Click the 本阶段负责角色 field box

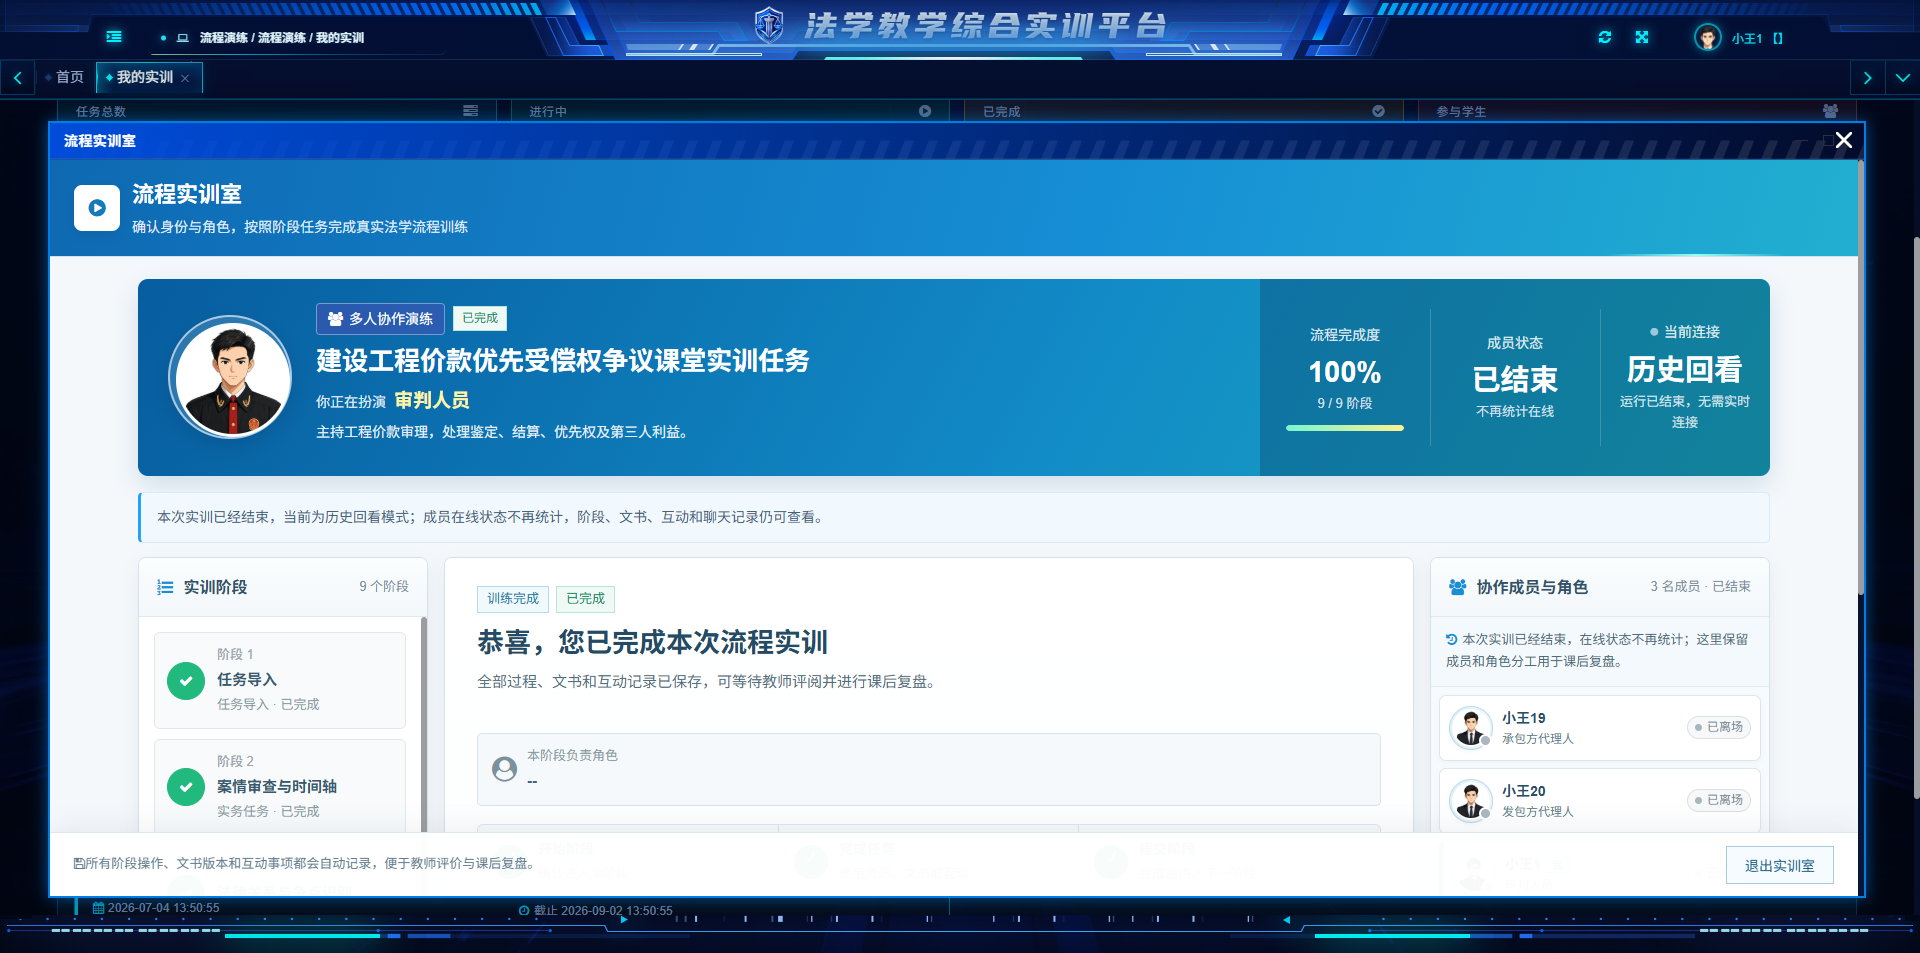pos(929,770)
